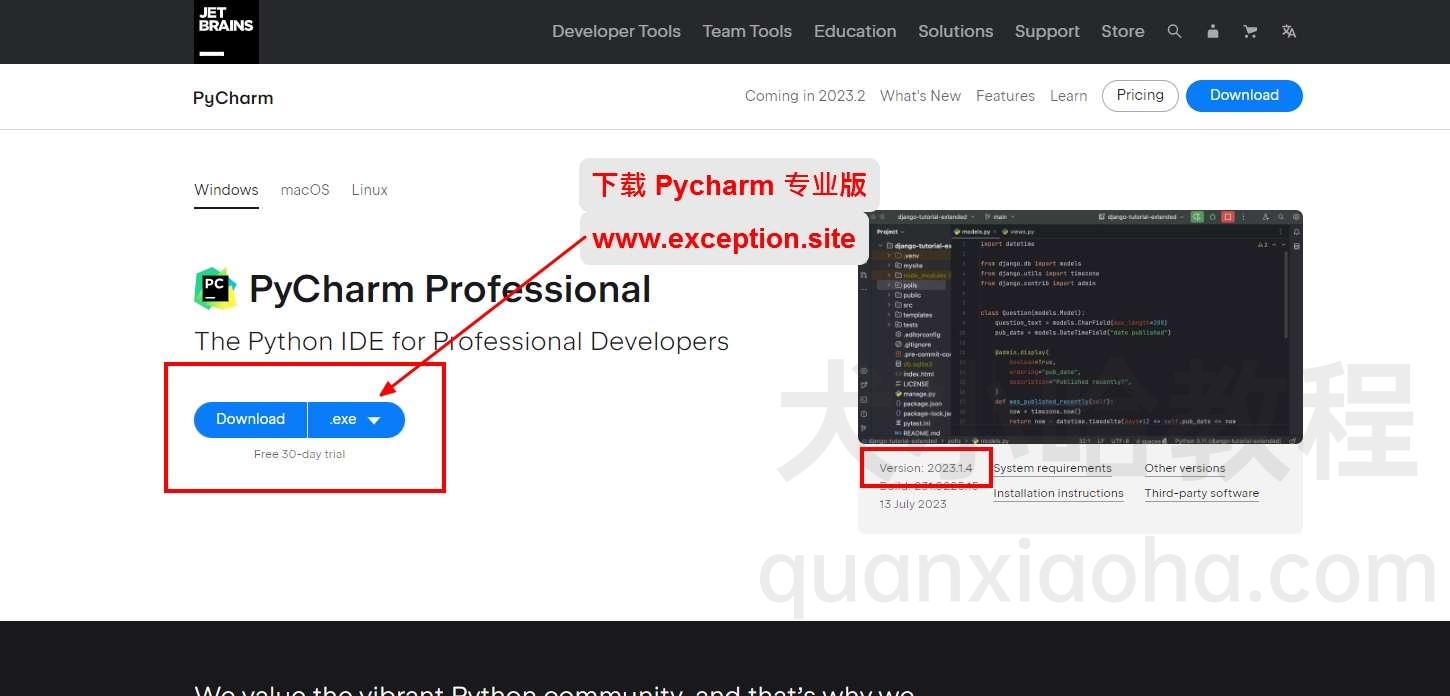Screen dimensions: 1450x696
Task: Click the 13 July 2023 release date
Action: [912, 504]
